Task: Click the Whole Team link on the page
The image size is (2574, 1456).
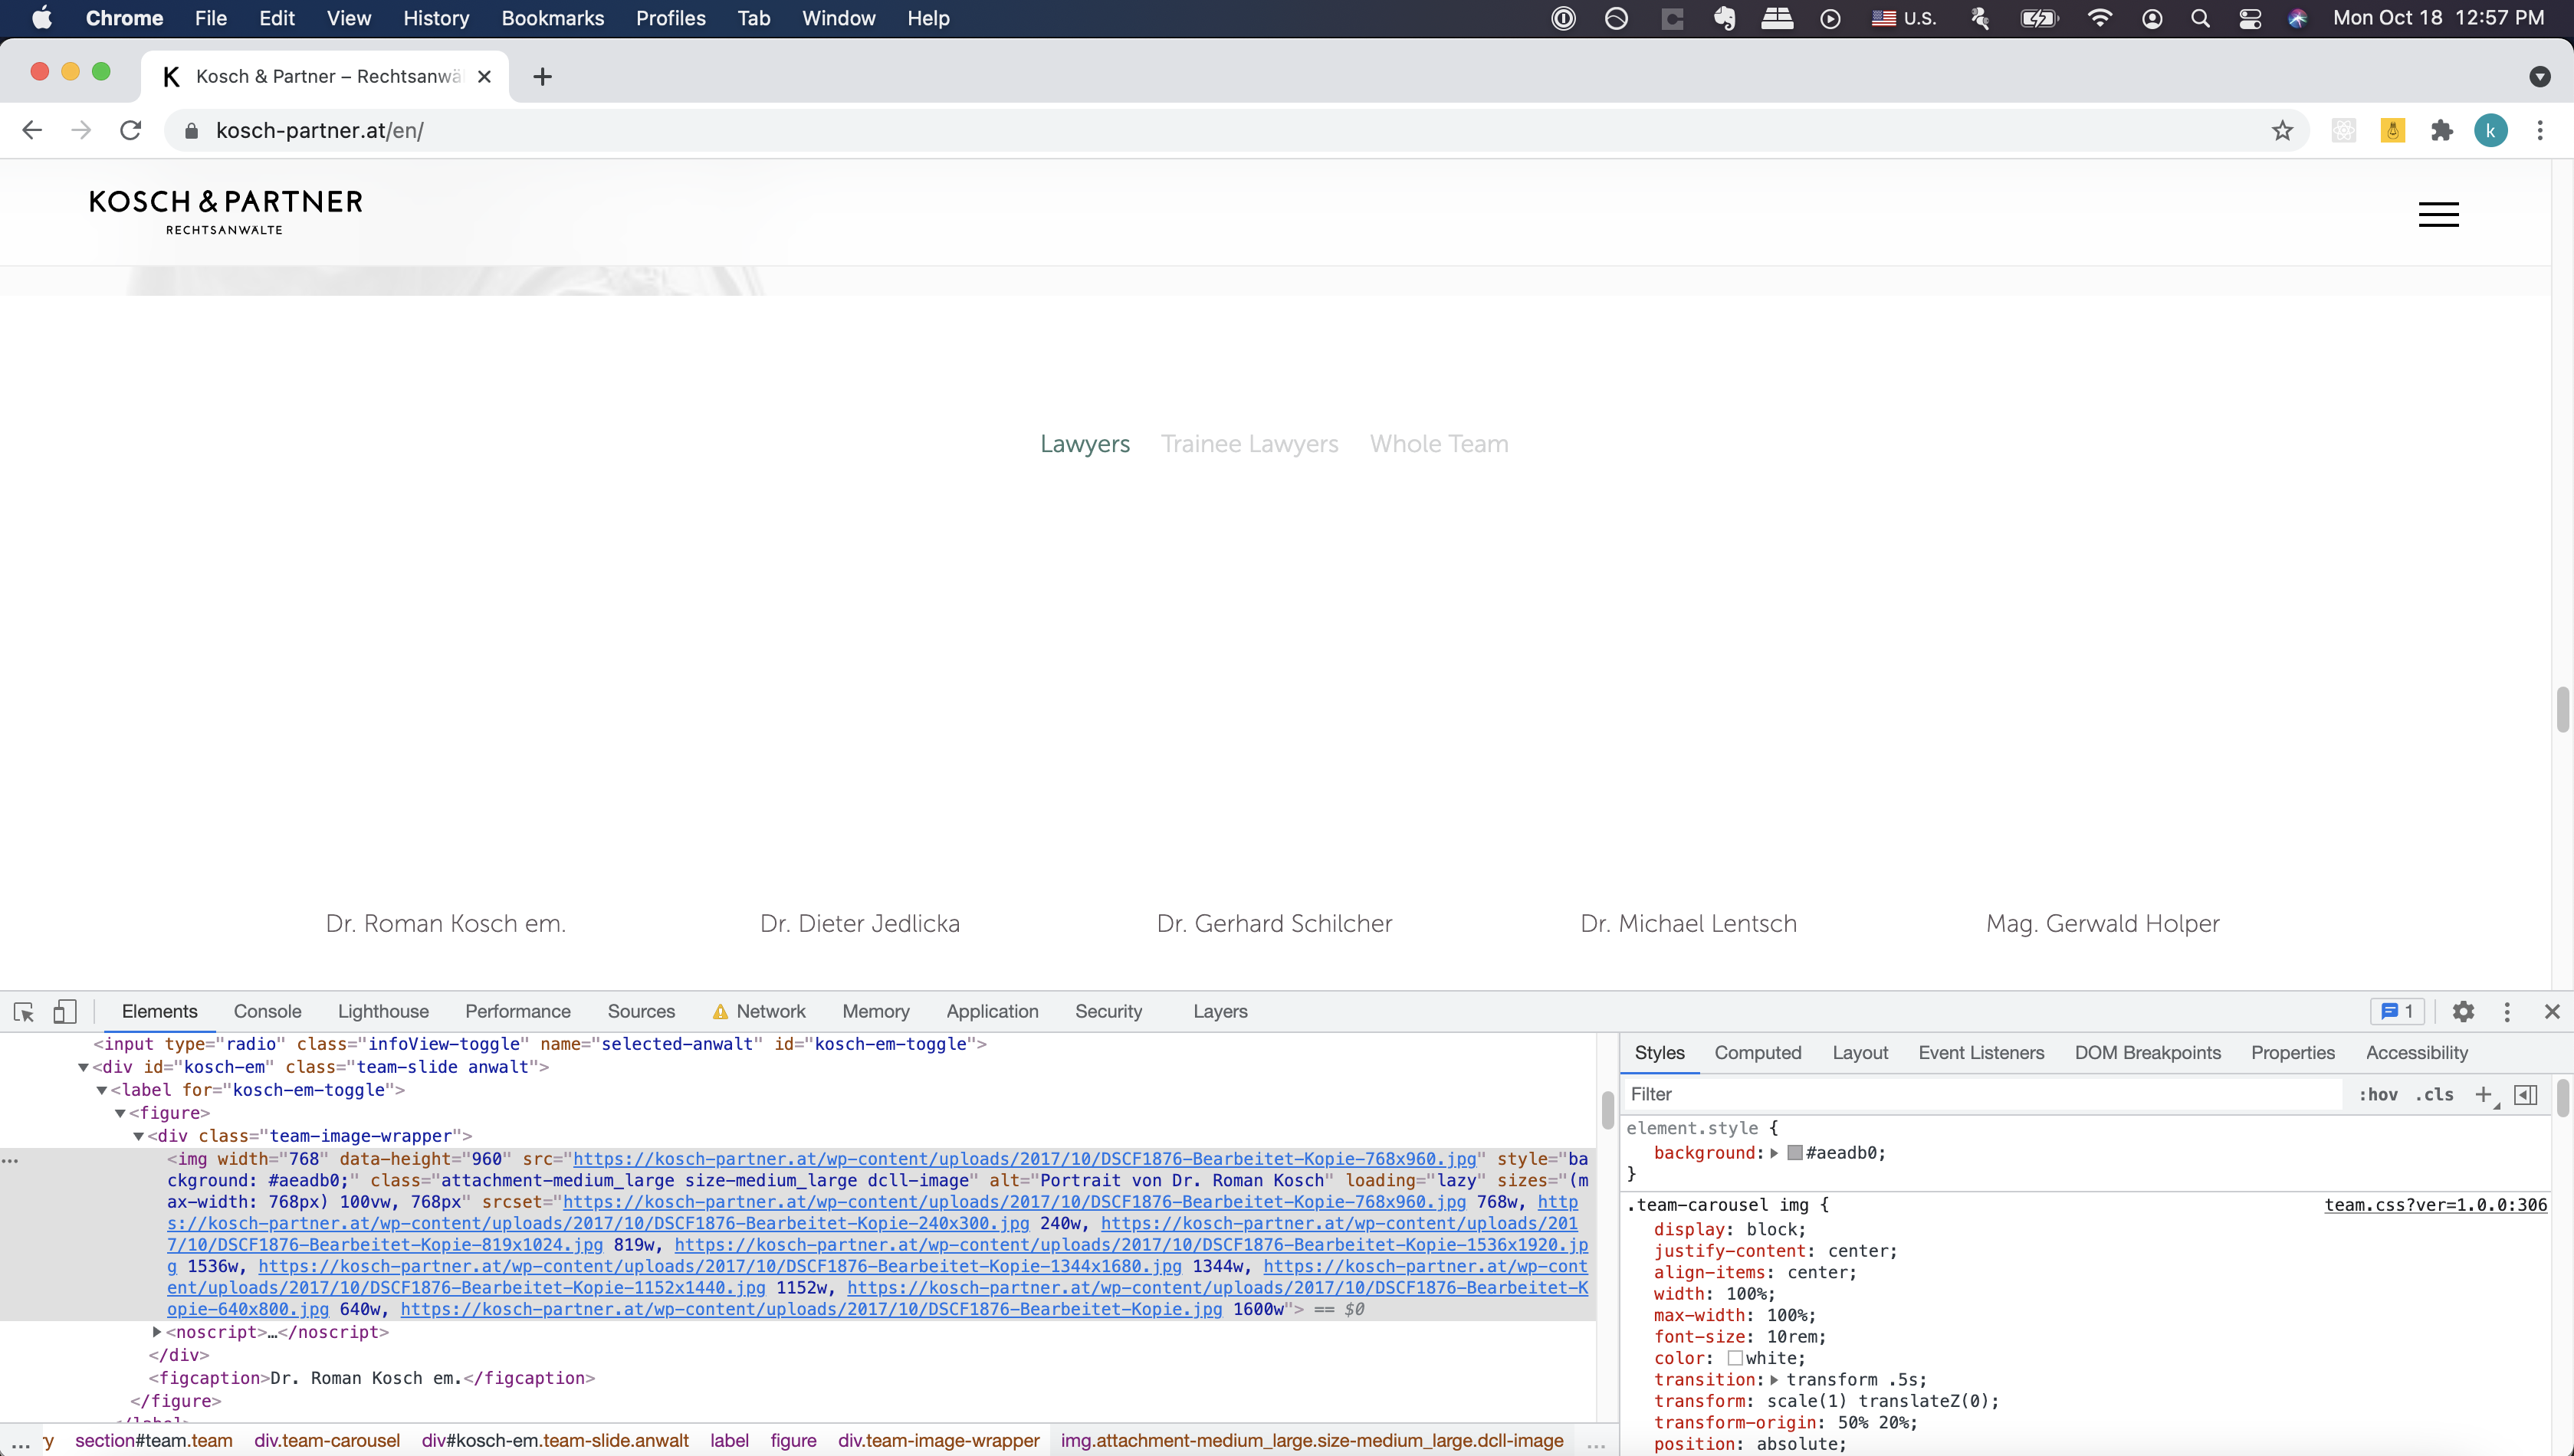Action: pyautogui.click(x=1438, y=443)
